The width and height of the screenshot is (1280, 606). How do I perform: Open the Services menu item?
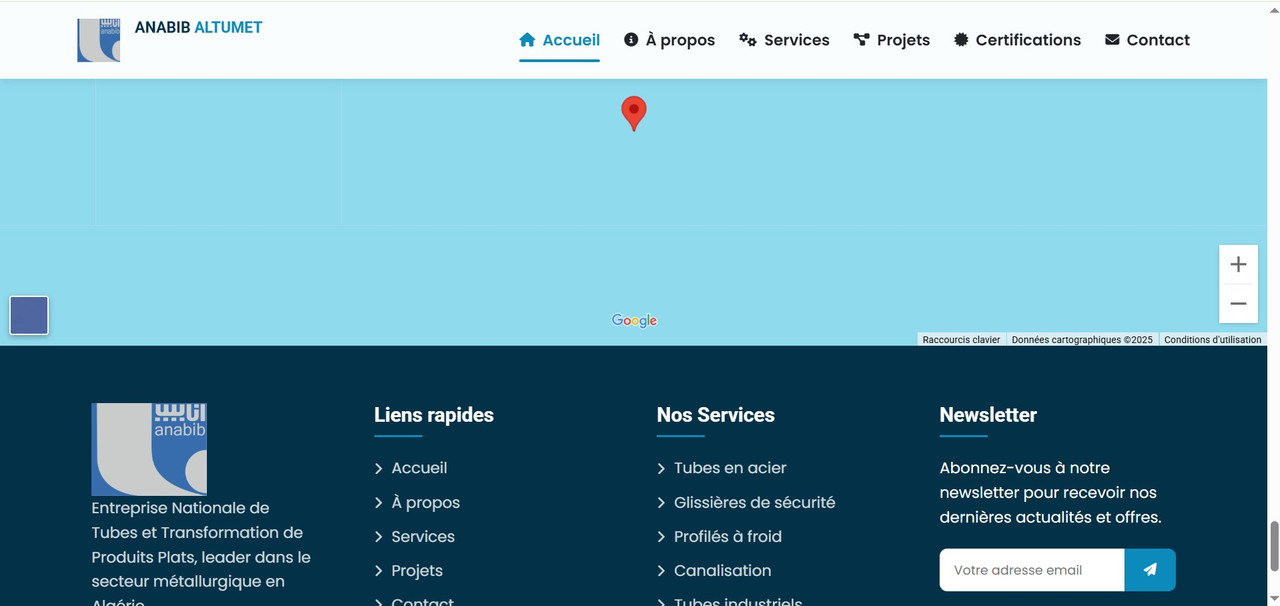(784, 40)
